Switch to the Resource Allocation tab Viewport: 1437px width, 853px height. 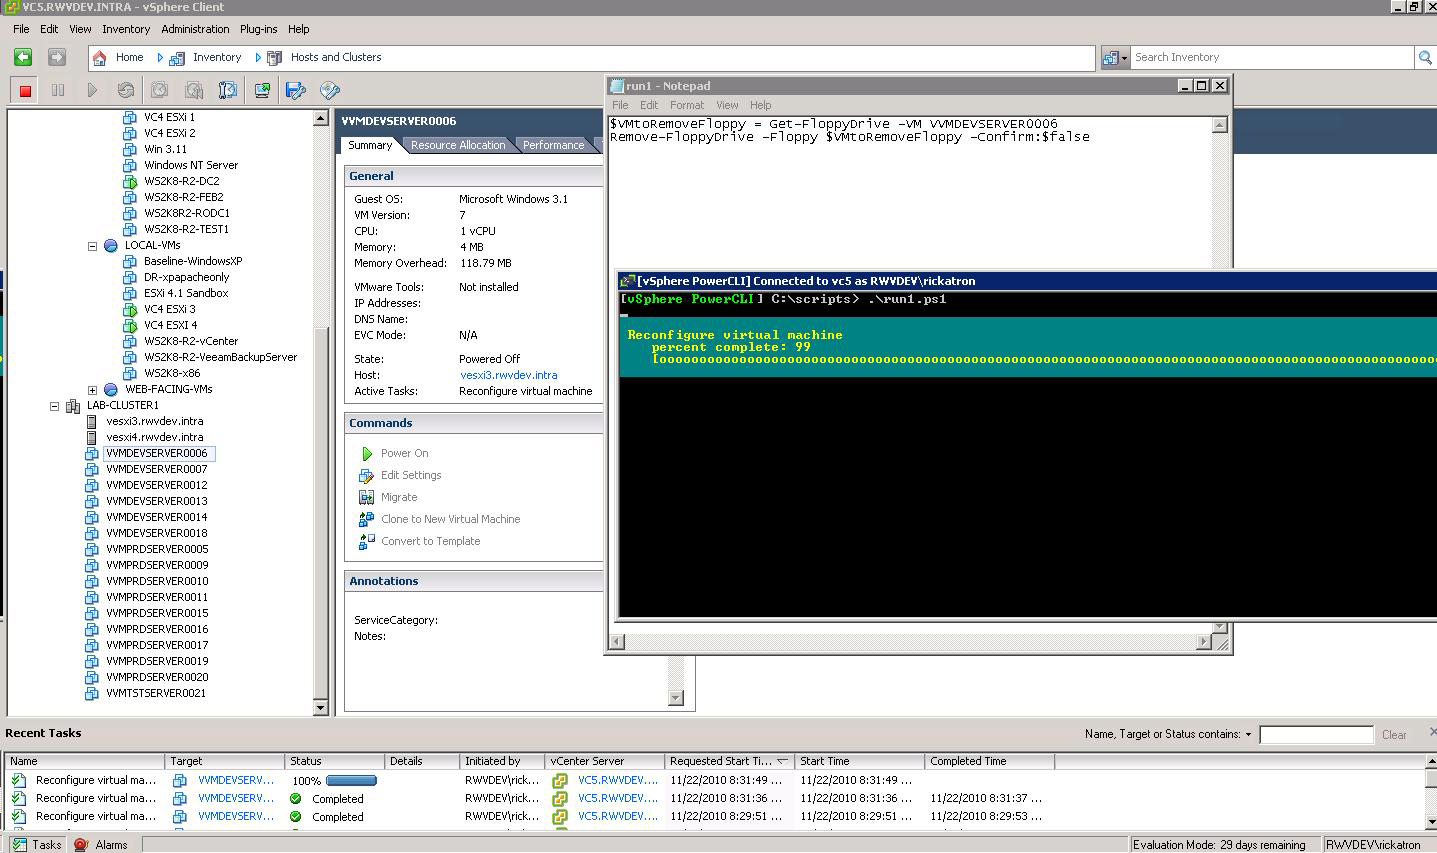pos(458,145)
